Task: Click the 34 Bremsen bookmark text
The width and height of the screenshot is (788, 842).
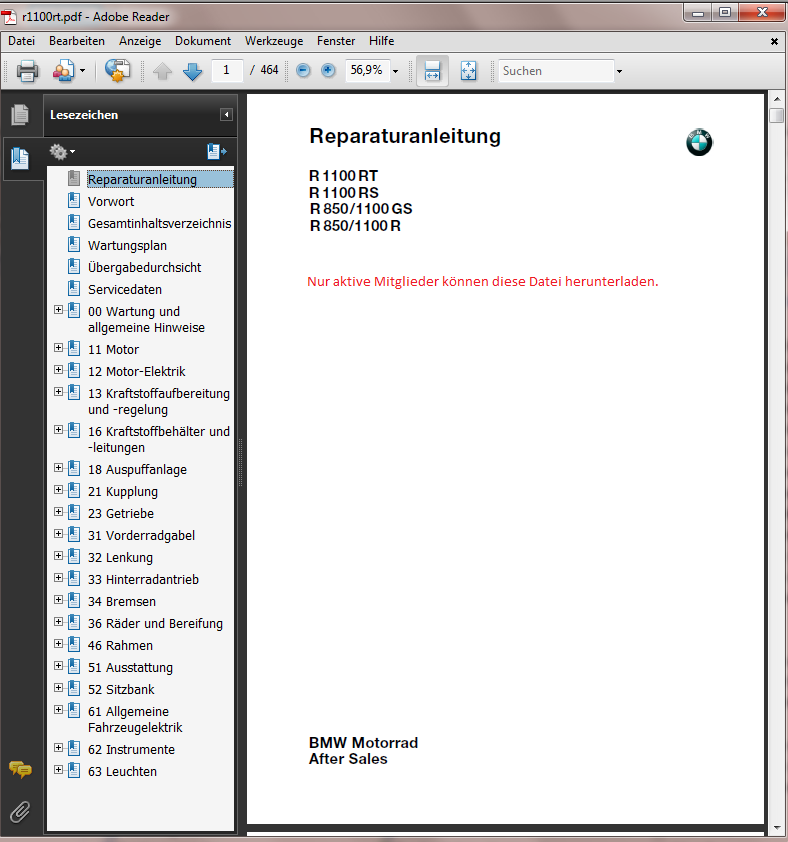Action: [x=122, y=601]
